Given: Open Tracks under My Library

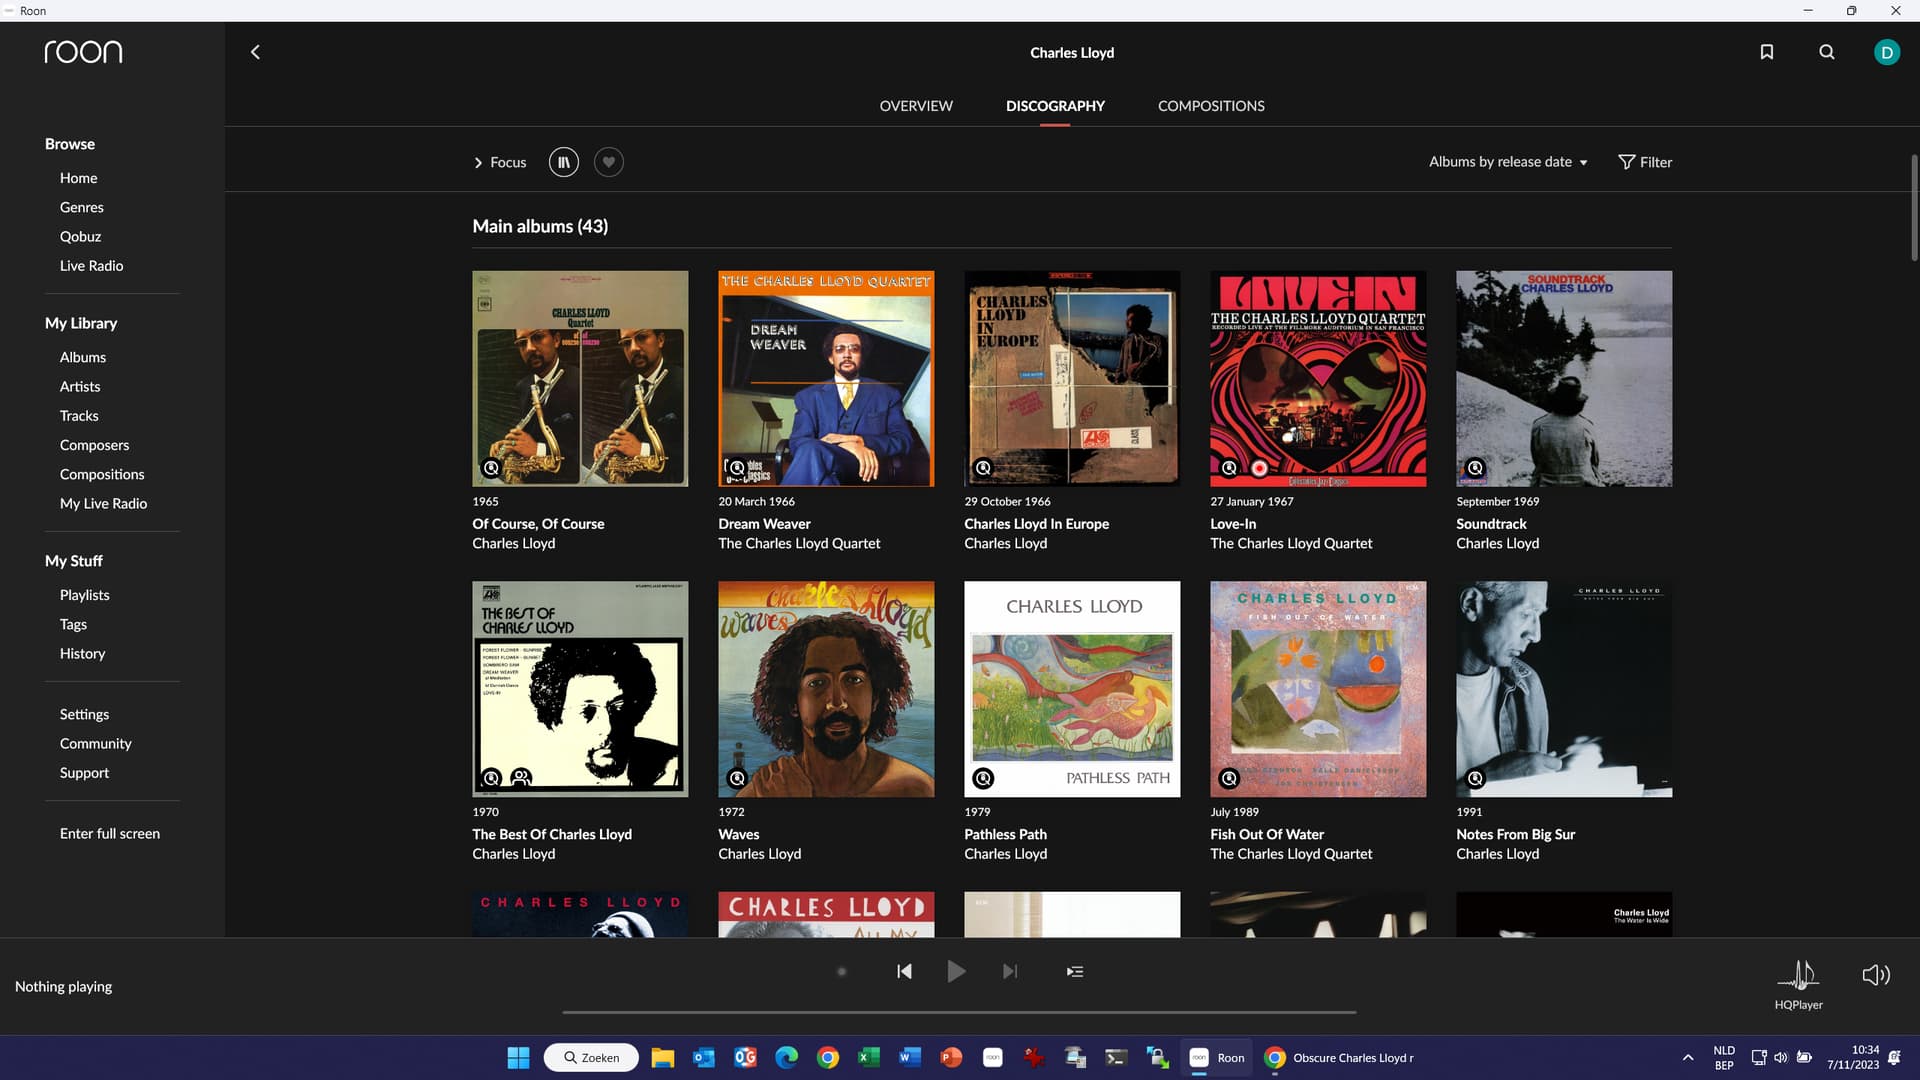Looking at the screenshot, I should tap(78, 416).
